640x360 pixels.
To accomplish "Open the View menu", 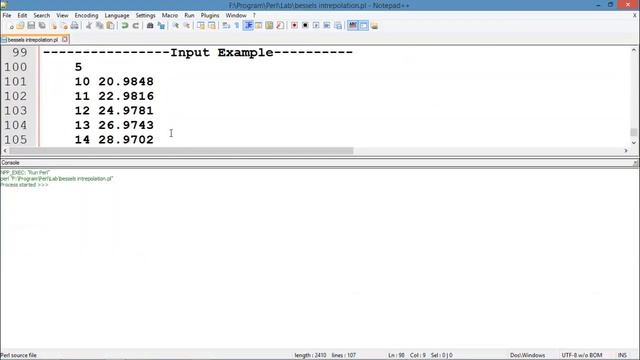I will coord(62,15).
